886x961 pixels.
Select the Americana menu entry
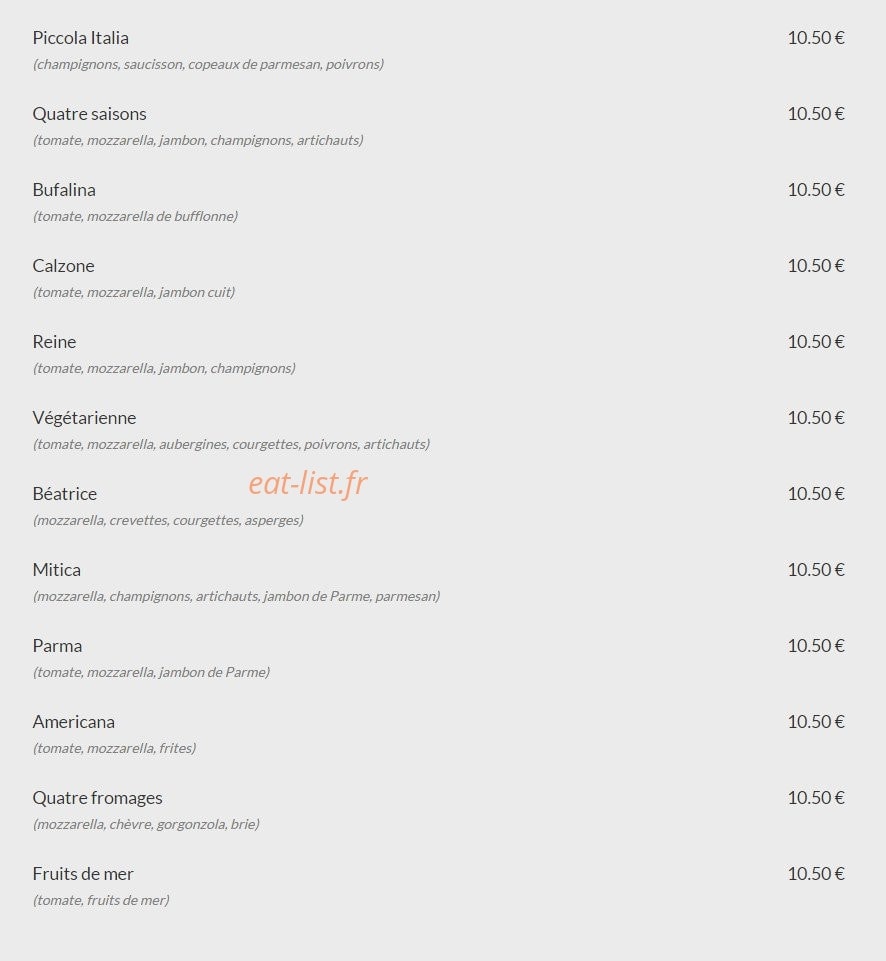pyautogui.click(x=74, y=722)
